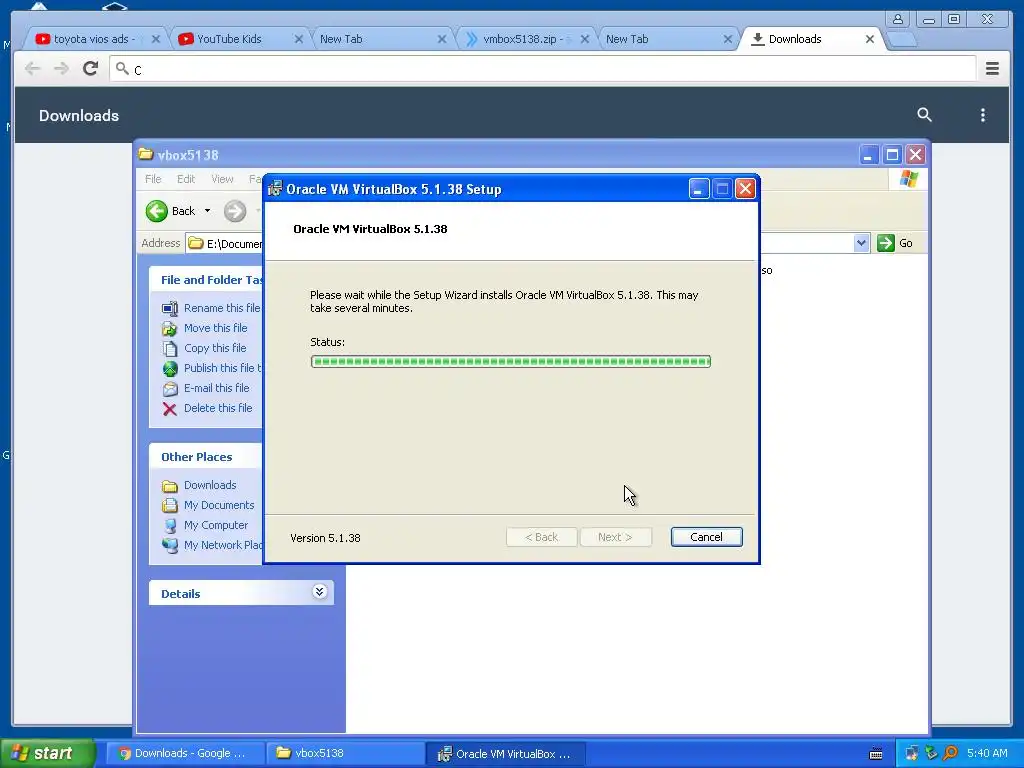Close the vmbox5138.zip tab
Screen dimensions: 1024x768
pyautogui.click(x=584, y=39)
